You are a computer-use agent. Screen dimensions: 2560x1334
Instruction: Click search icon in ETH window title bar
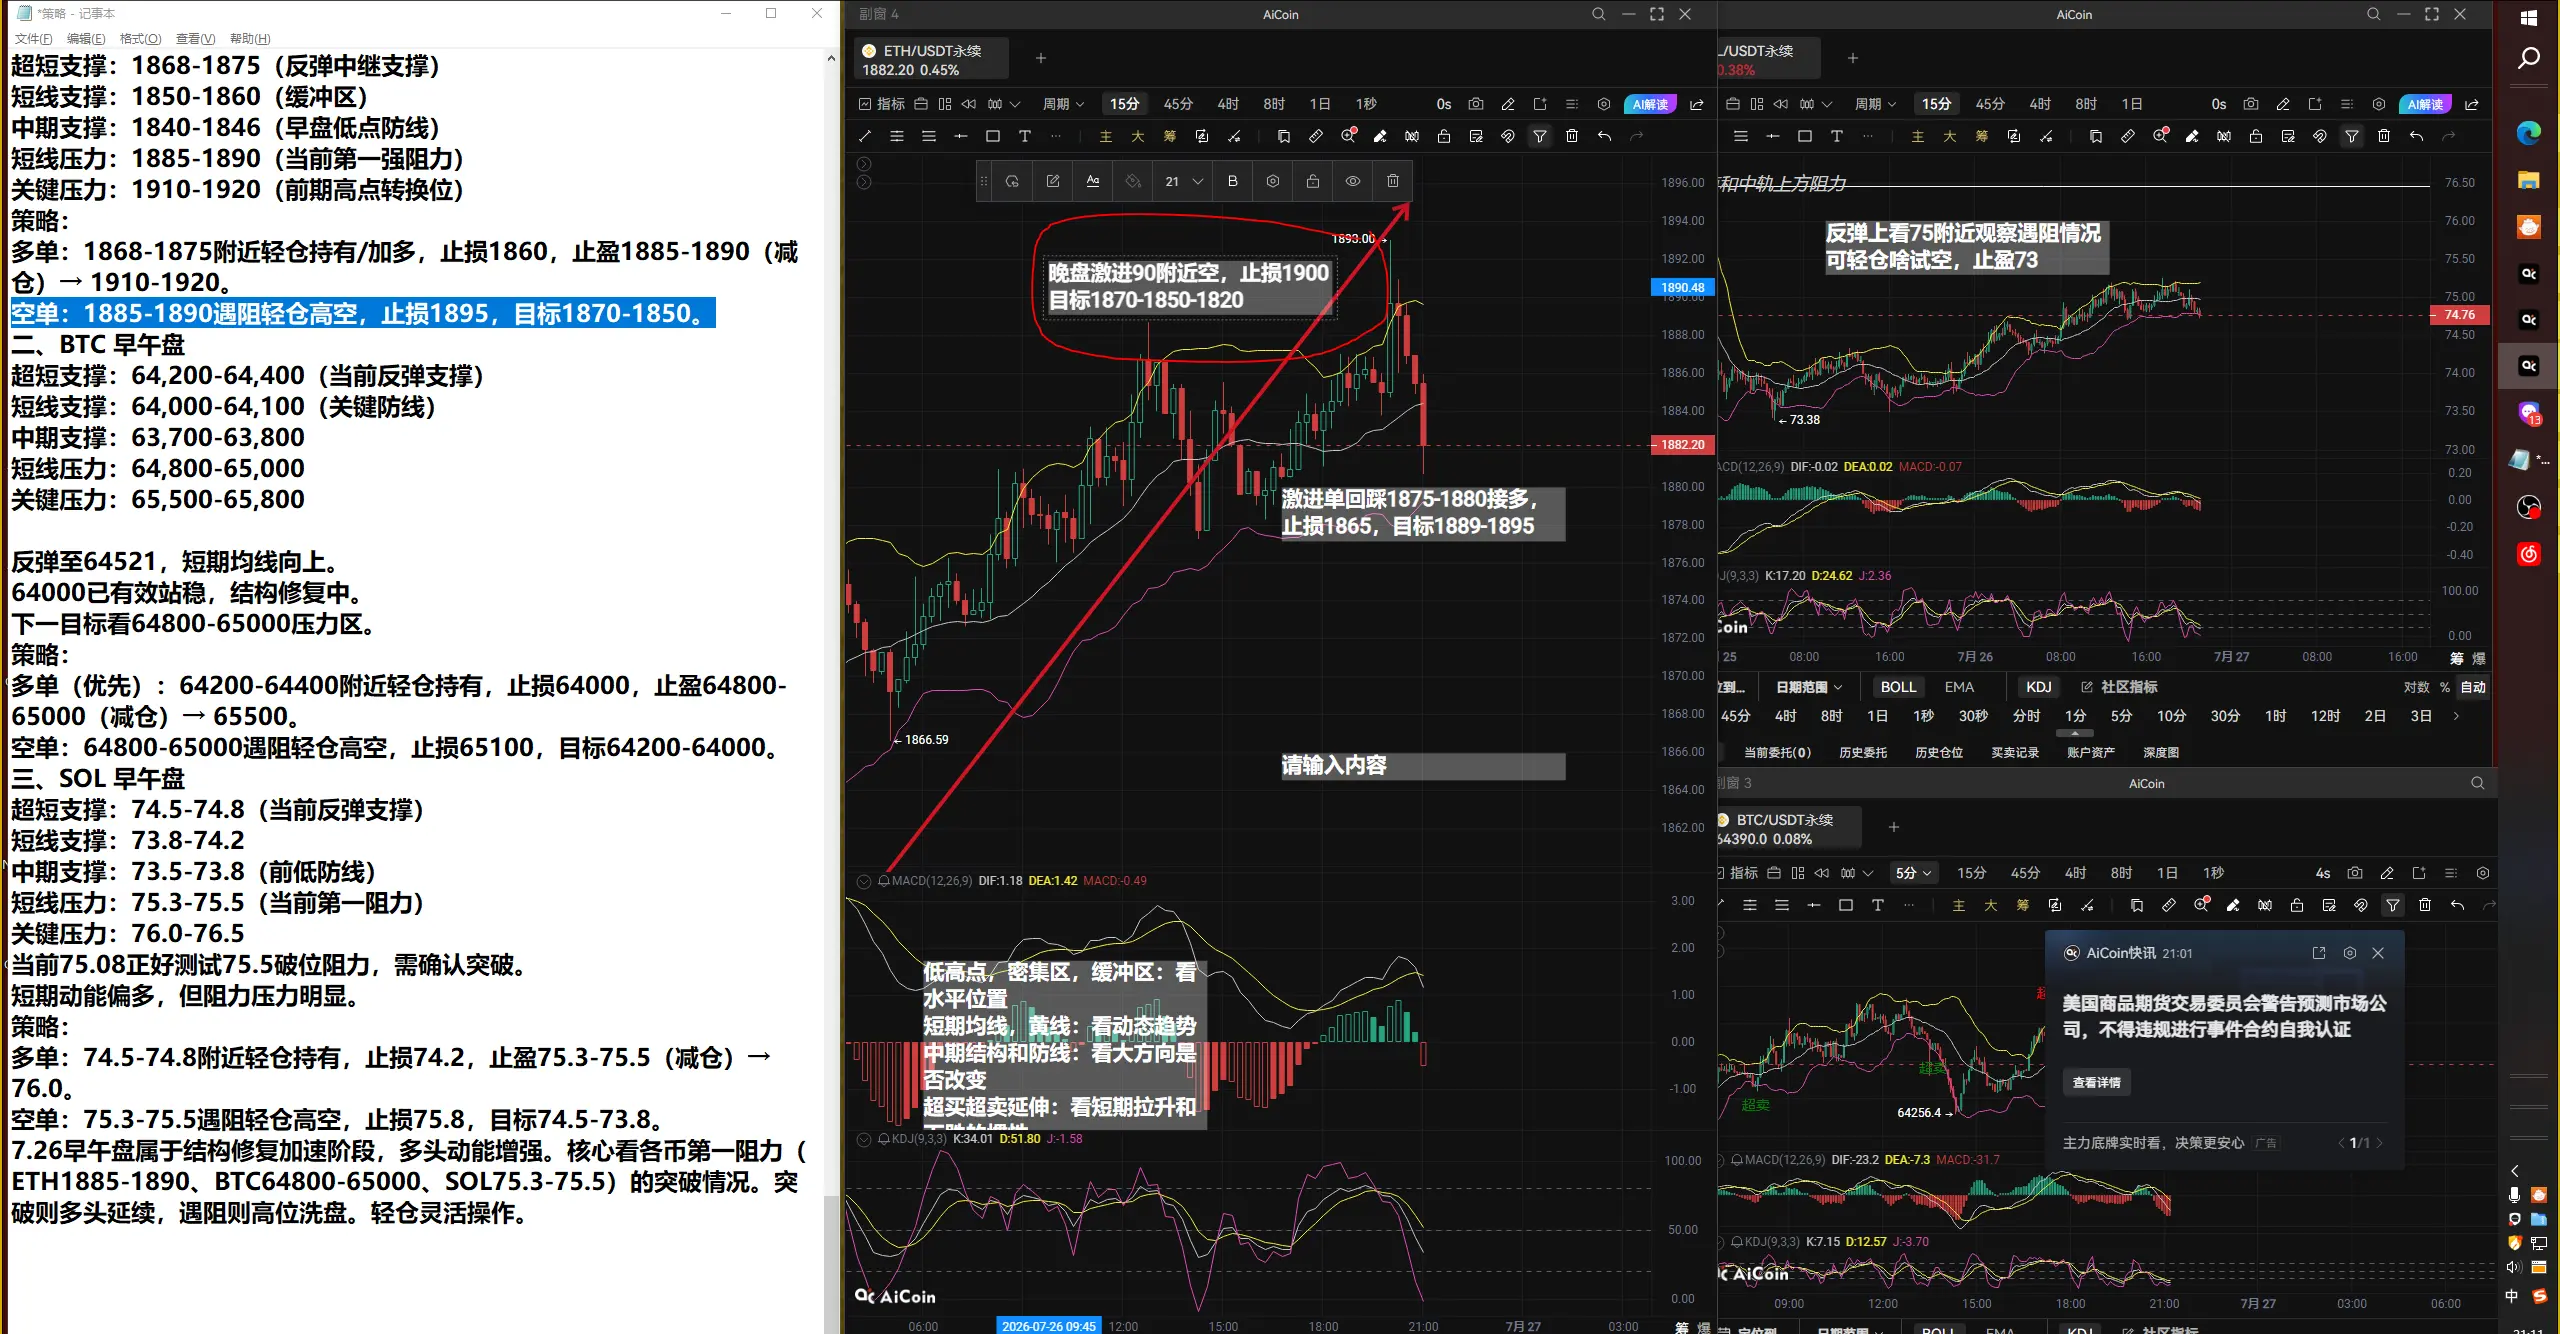1598,14
